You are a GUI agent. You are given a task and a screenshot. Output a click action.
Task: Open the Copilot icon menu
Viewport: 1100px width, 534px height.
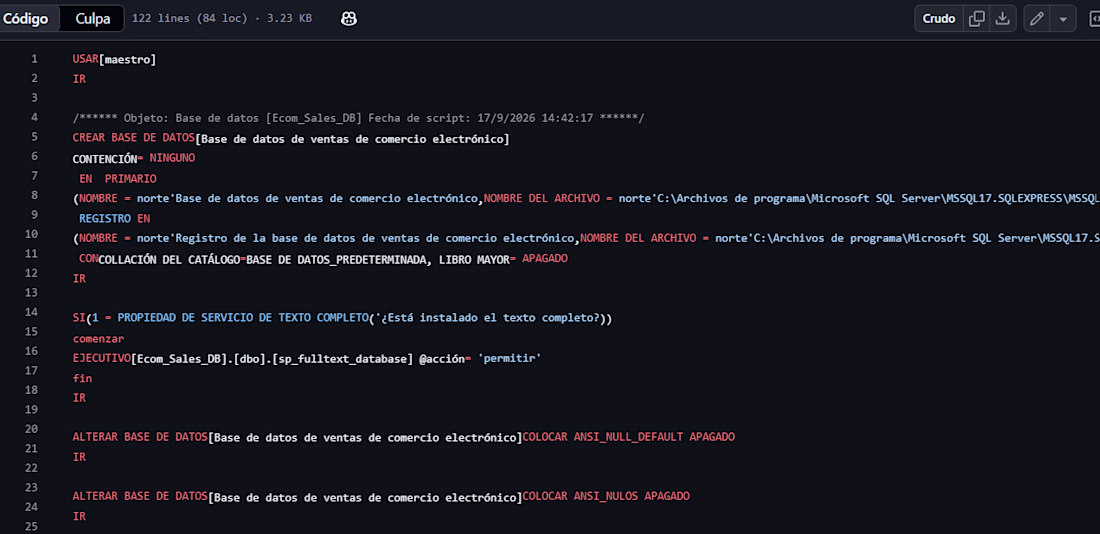pos(349,19)
